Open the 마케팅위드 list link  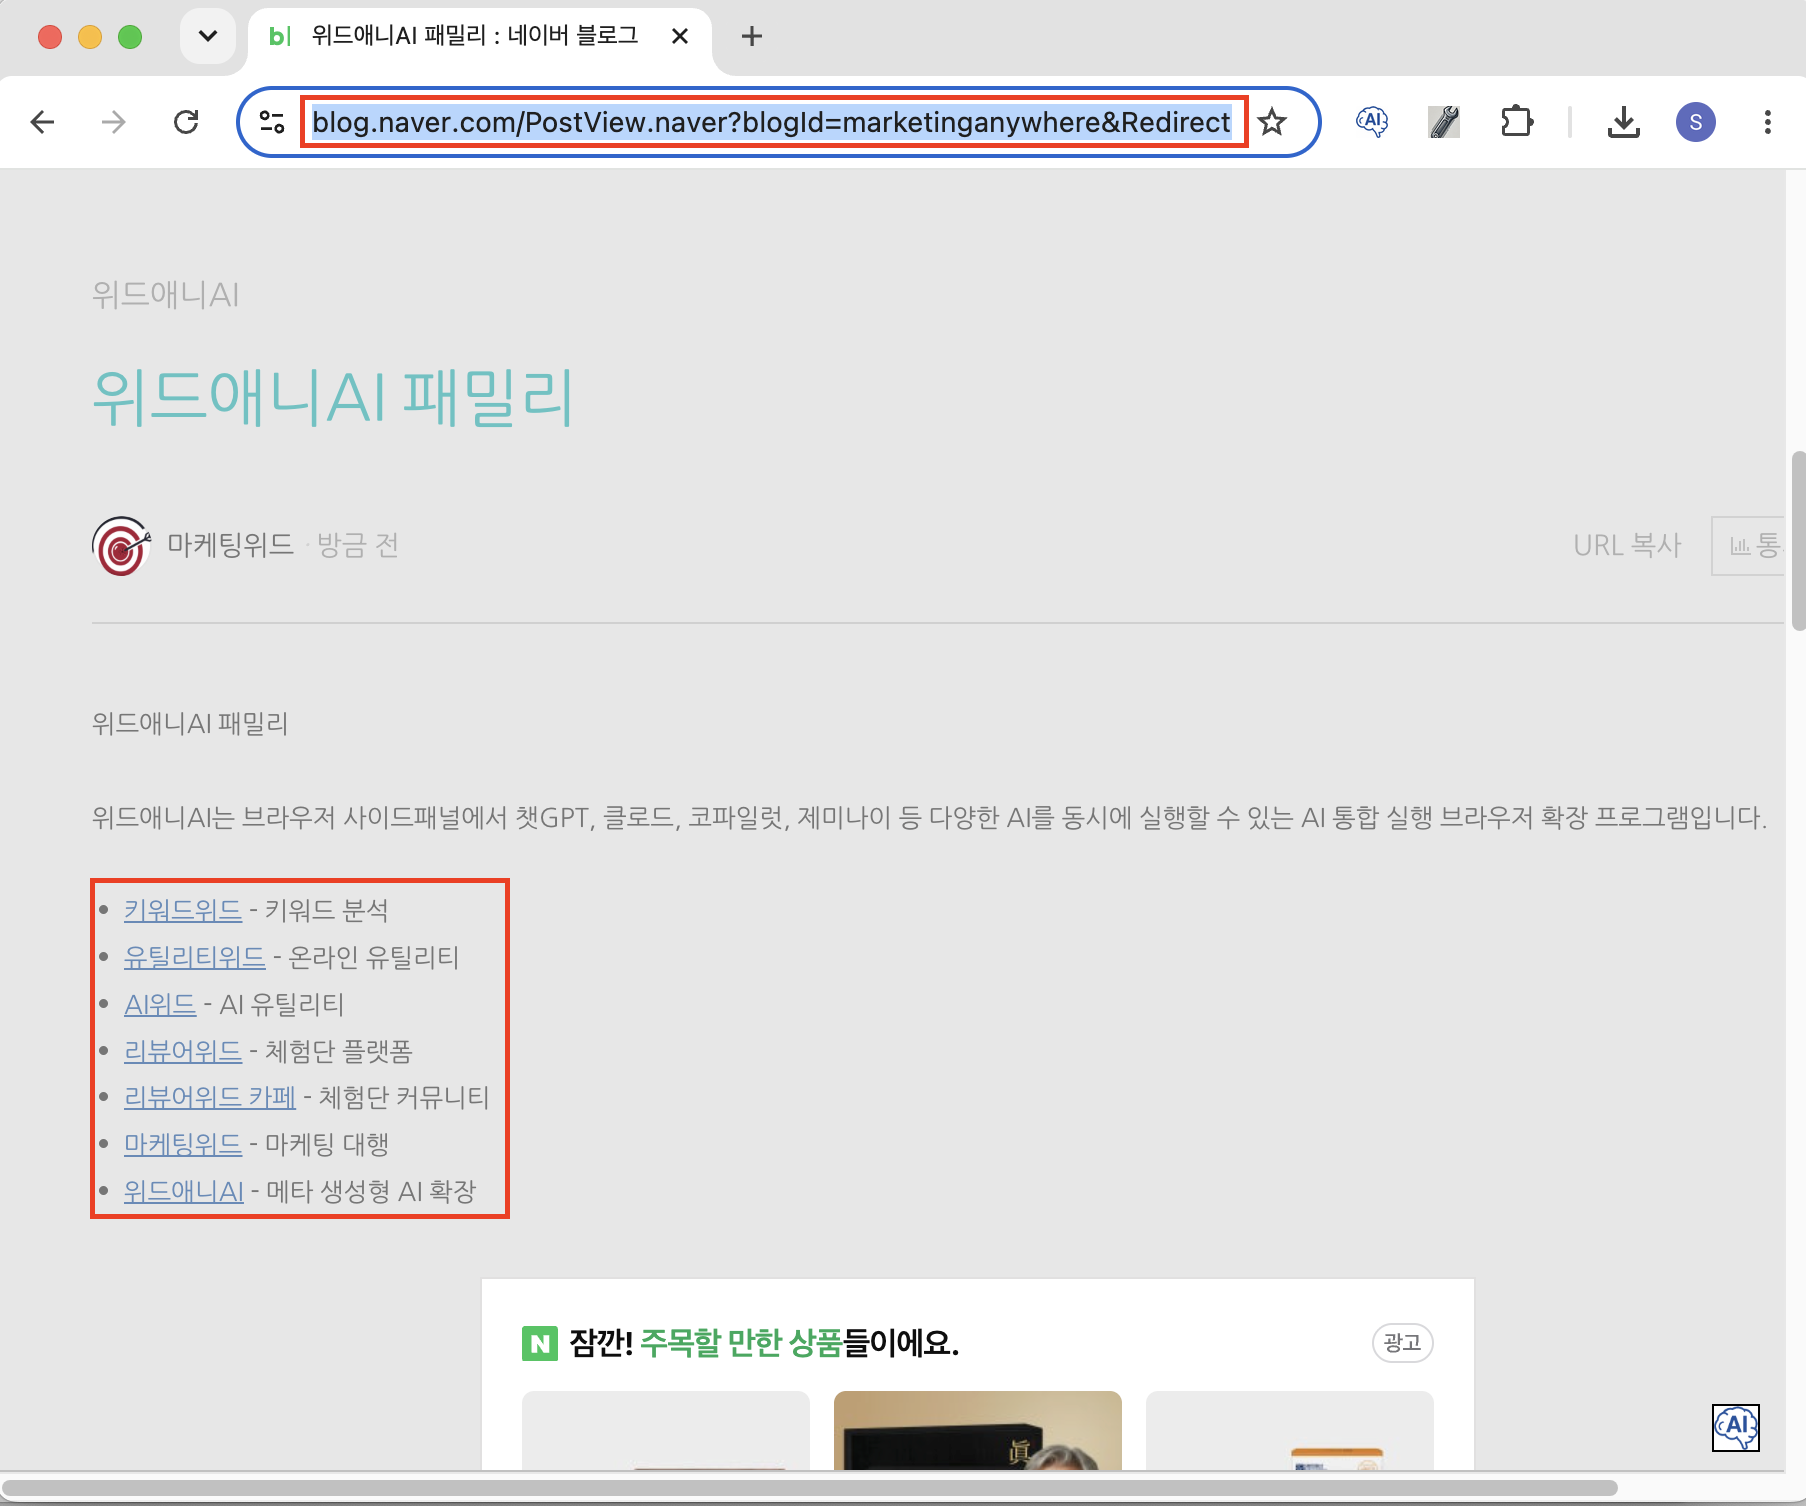pos(183,1144)
